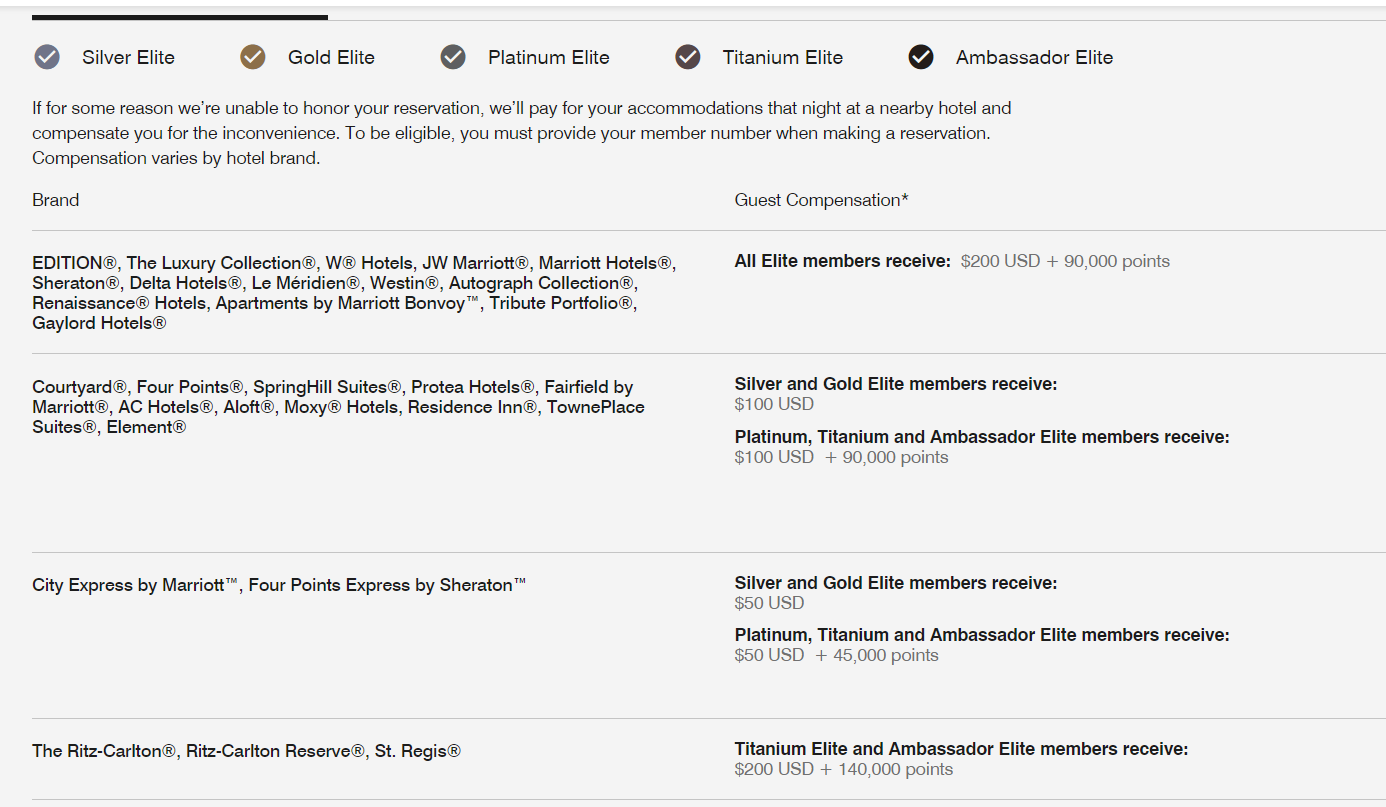Click the $200 USD + 140,000 points text
Viewport: 1386px width, 807px height.
tap(844, 769)
